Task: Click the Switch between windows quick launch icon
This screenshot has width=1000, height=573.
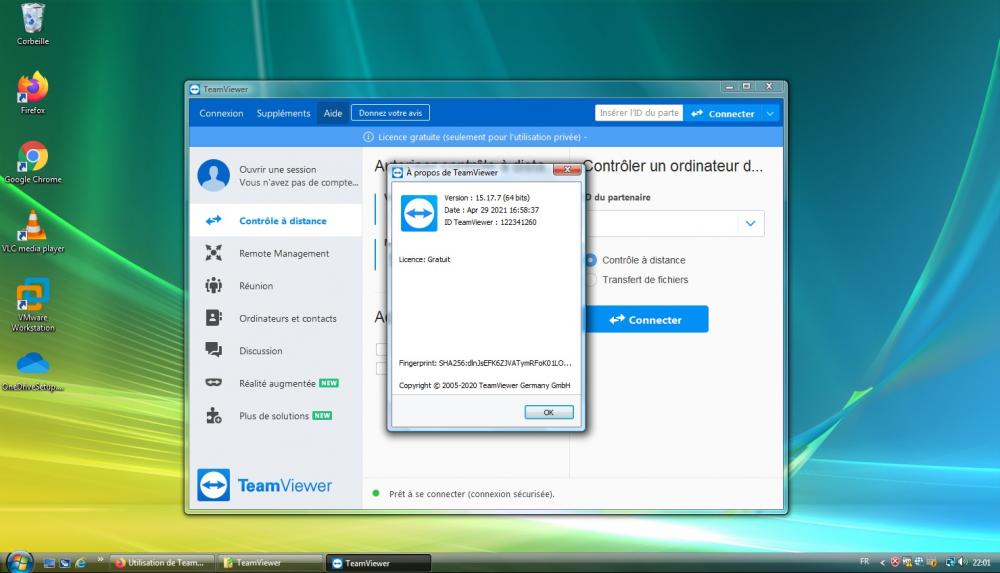Action: tap(64, 563)
